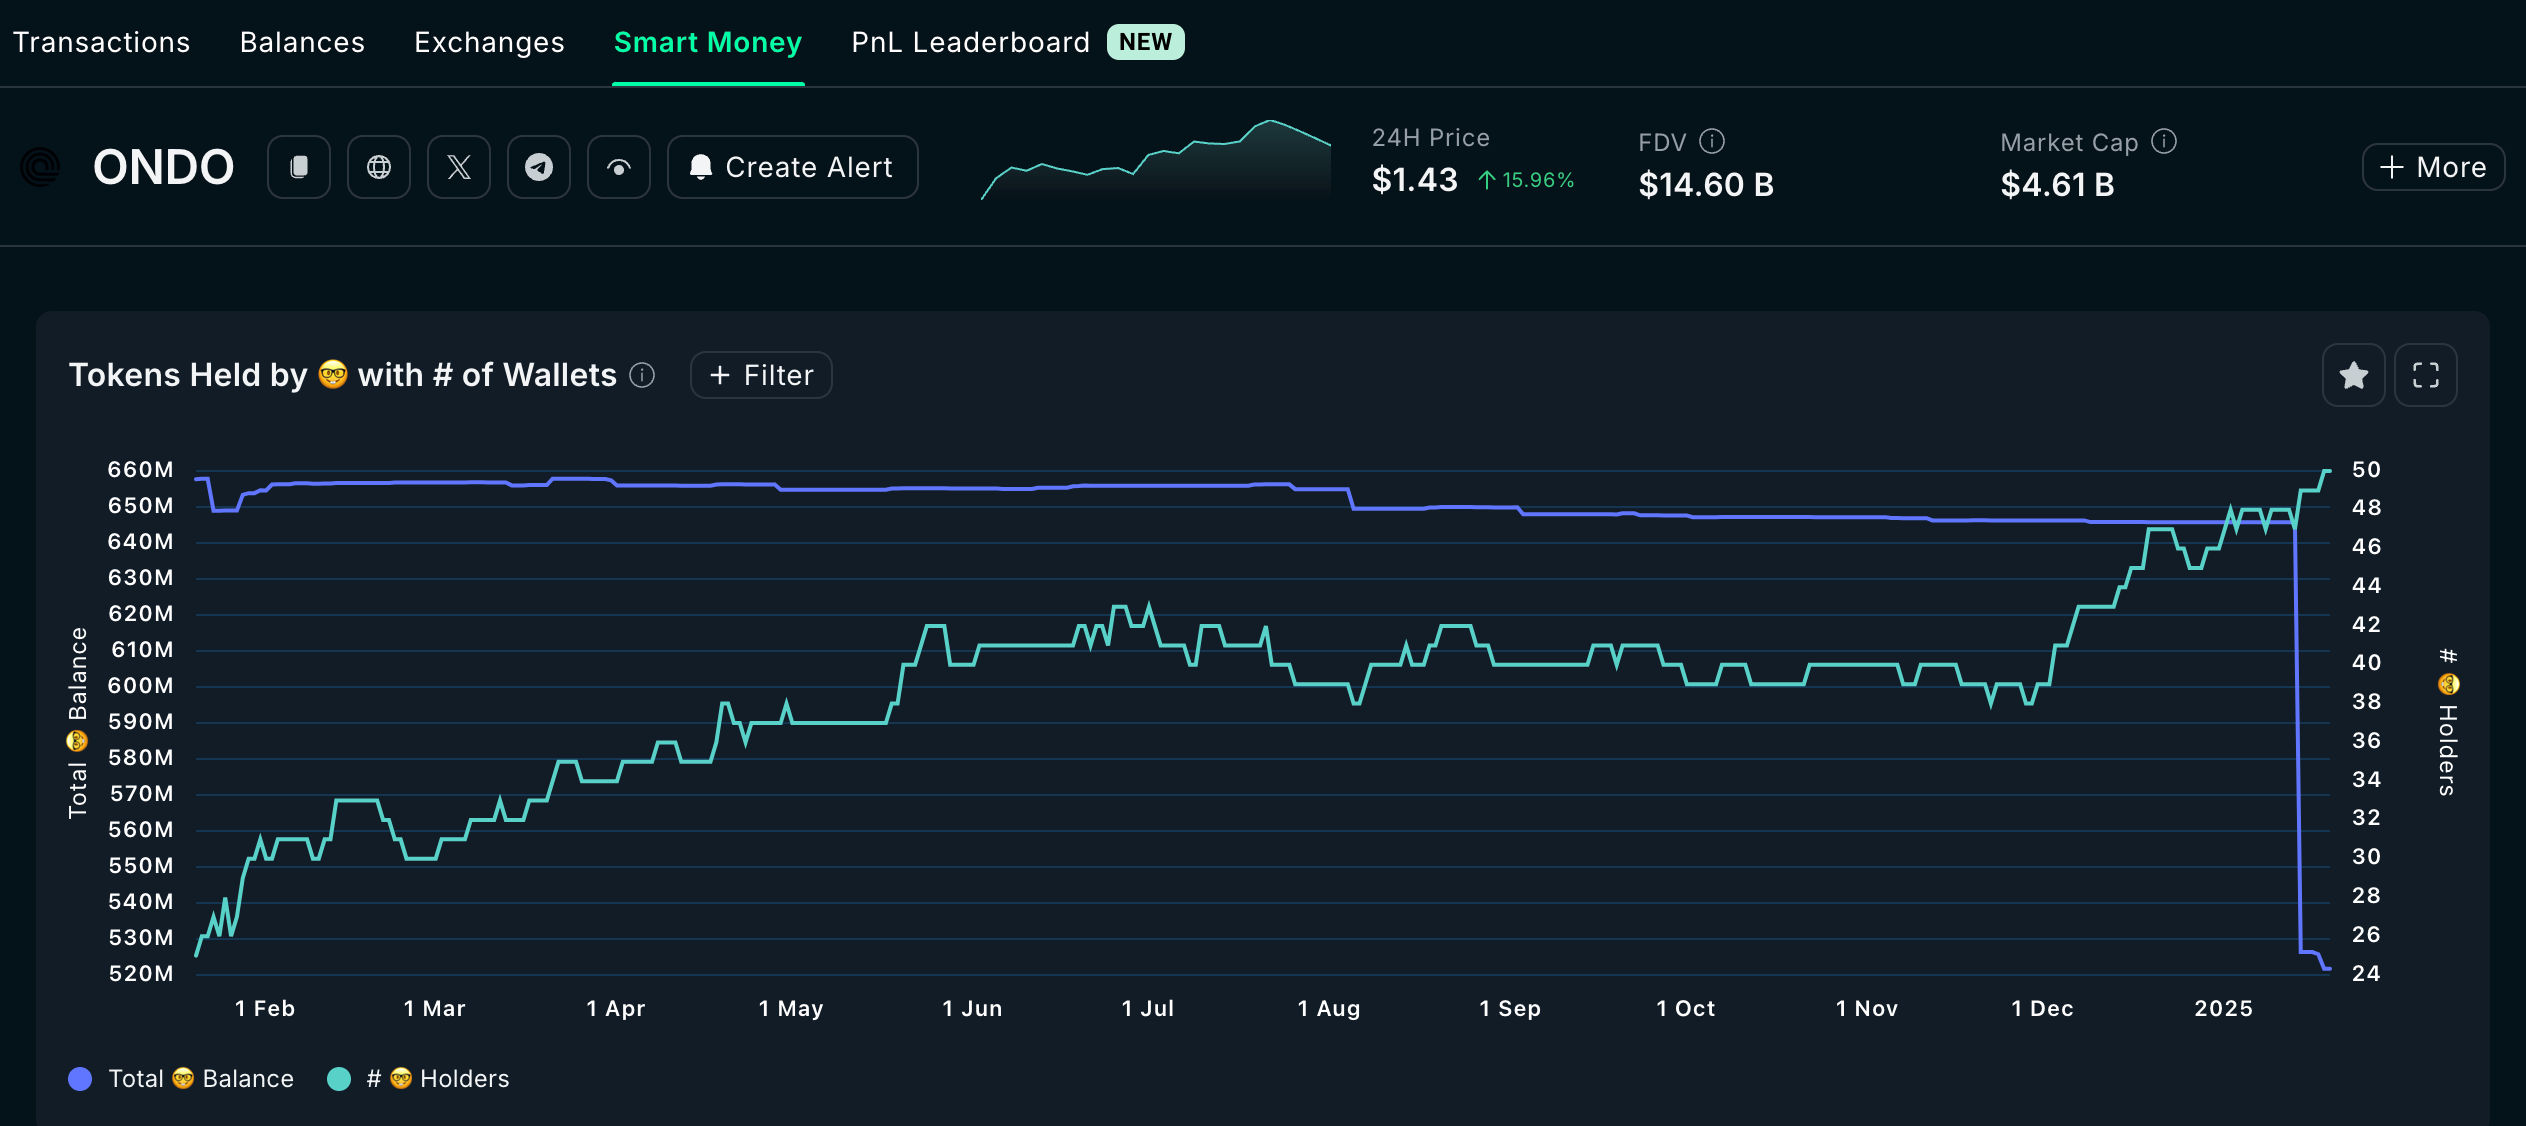The height and width of the screenshot is (1126, 2526).
Task: Click the 15.96% price change
Action: tap(1527, 180)
